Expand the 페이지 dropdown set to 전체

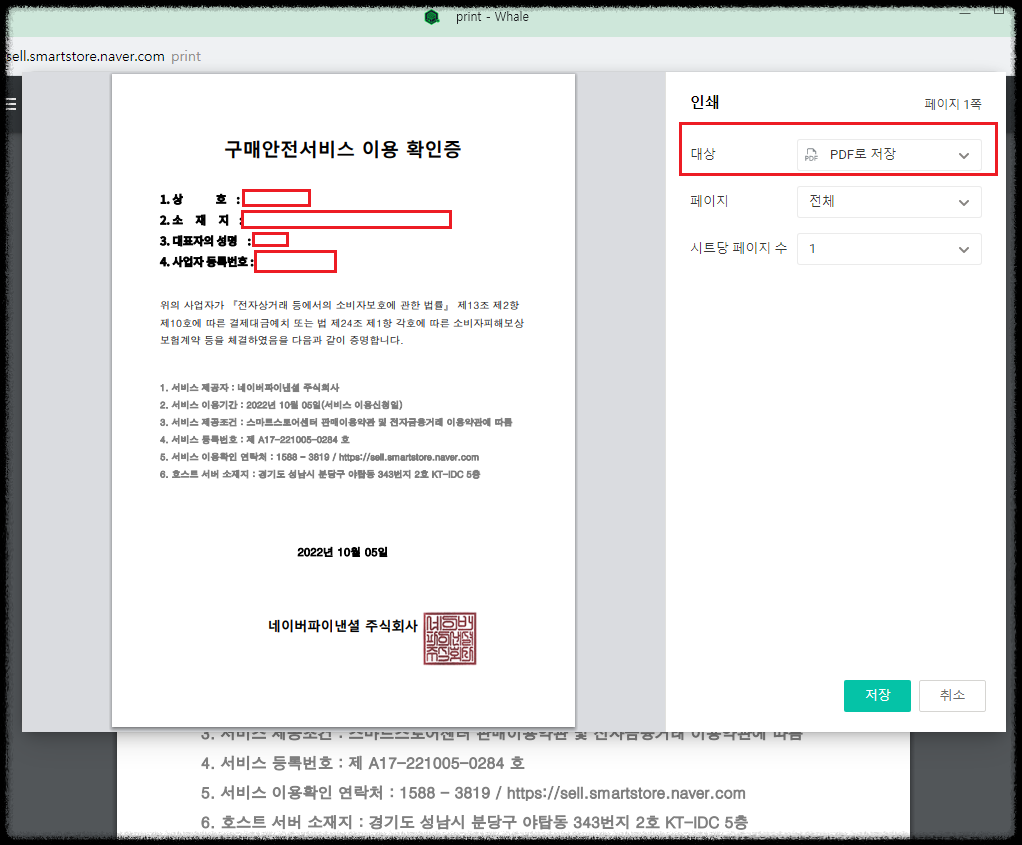[x=889, y=201]
